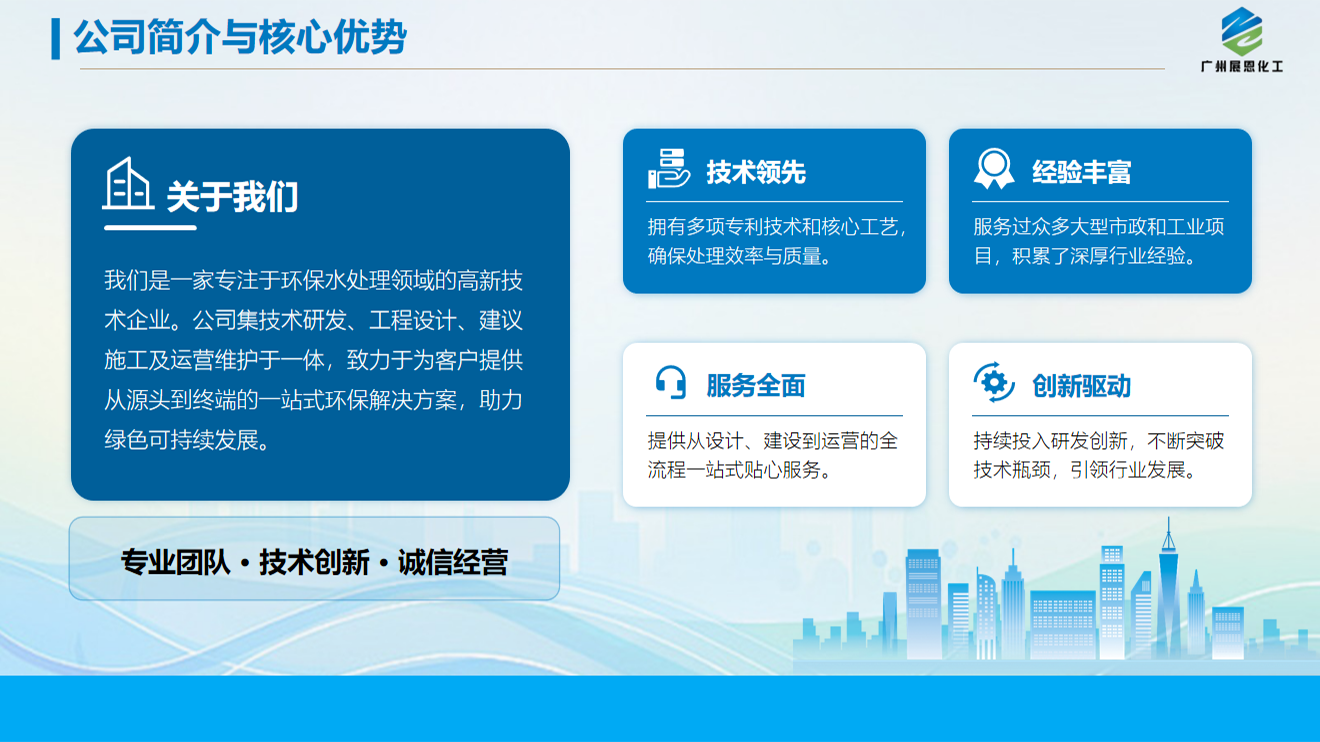Screen dimensions: 1320x742
Task: Select the slide title 公司简介与核心优势
Action: click(240, 38)
